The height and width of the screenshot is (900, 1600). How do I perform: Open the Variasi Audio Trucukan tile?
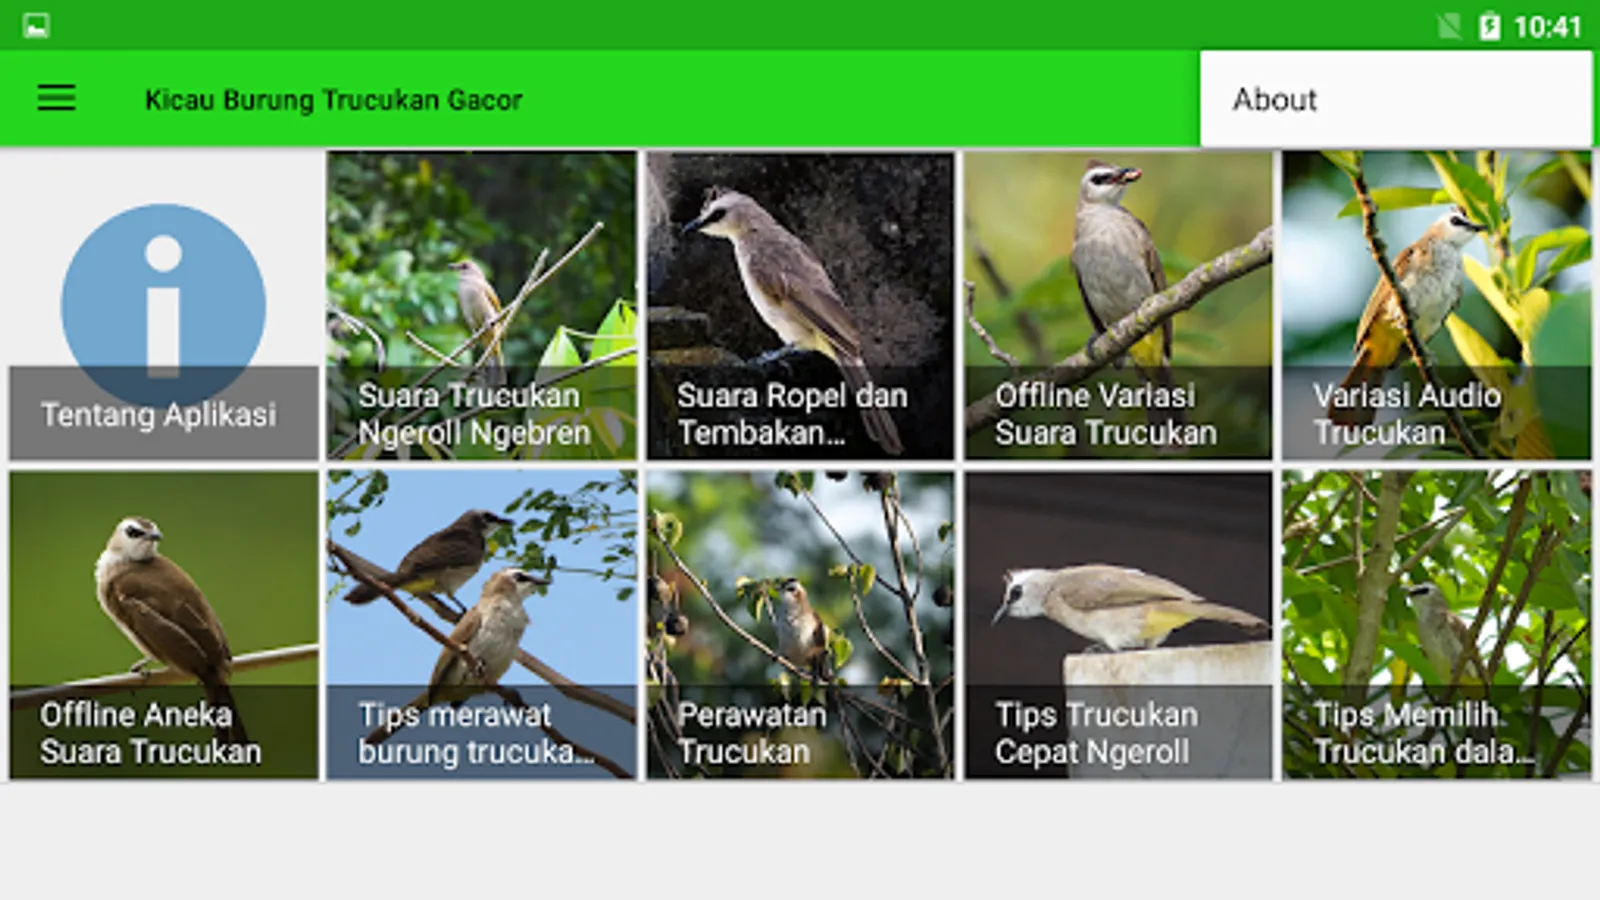[1436, 305]
